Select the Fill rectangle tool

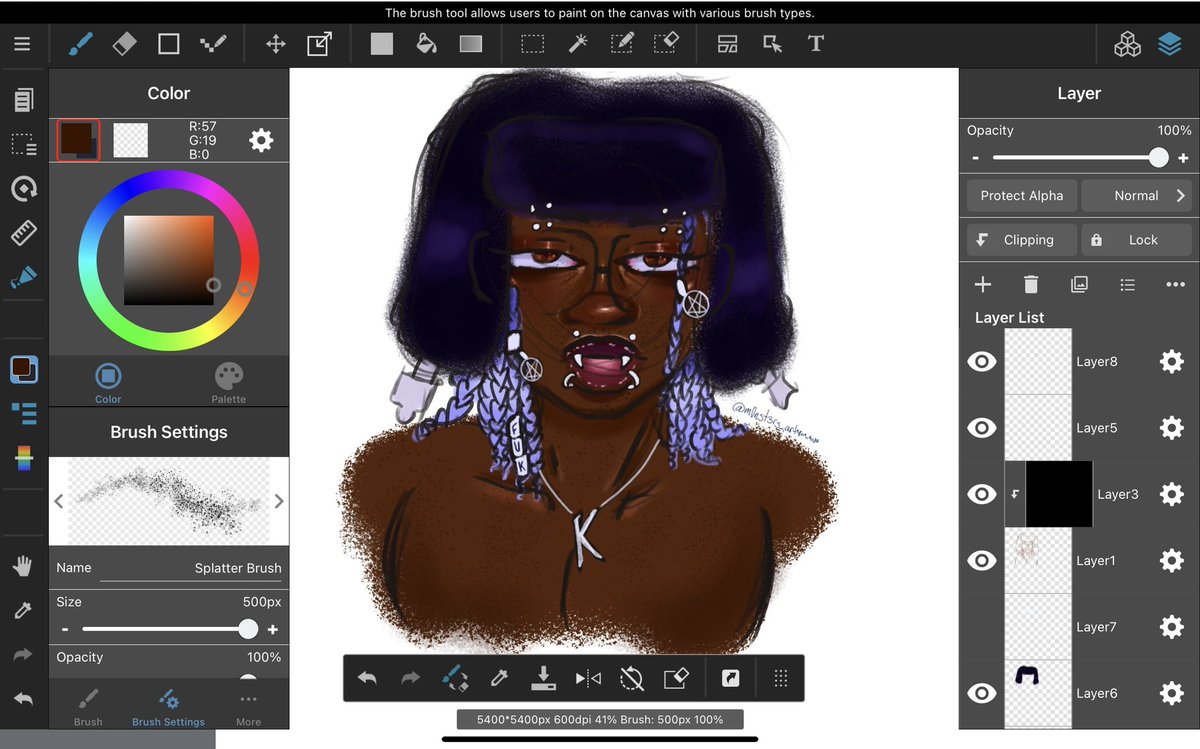[382, 44]
